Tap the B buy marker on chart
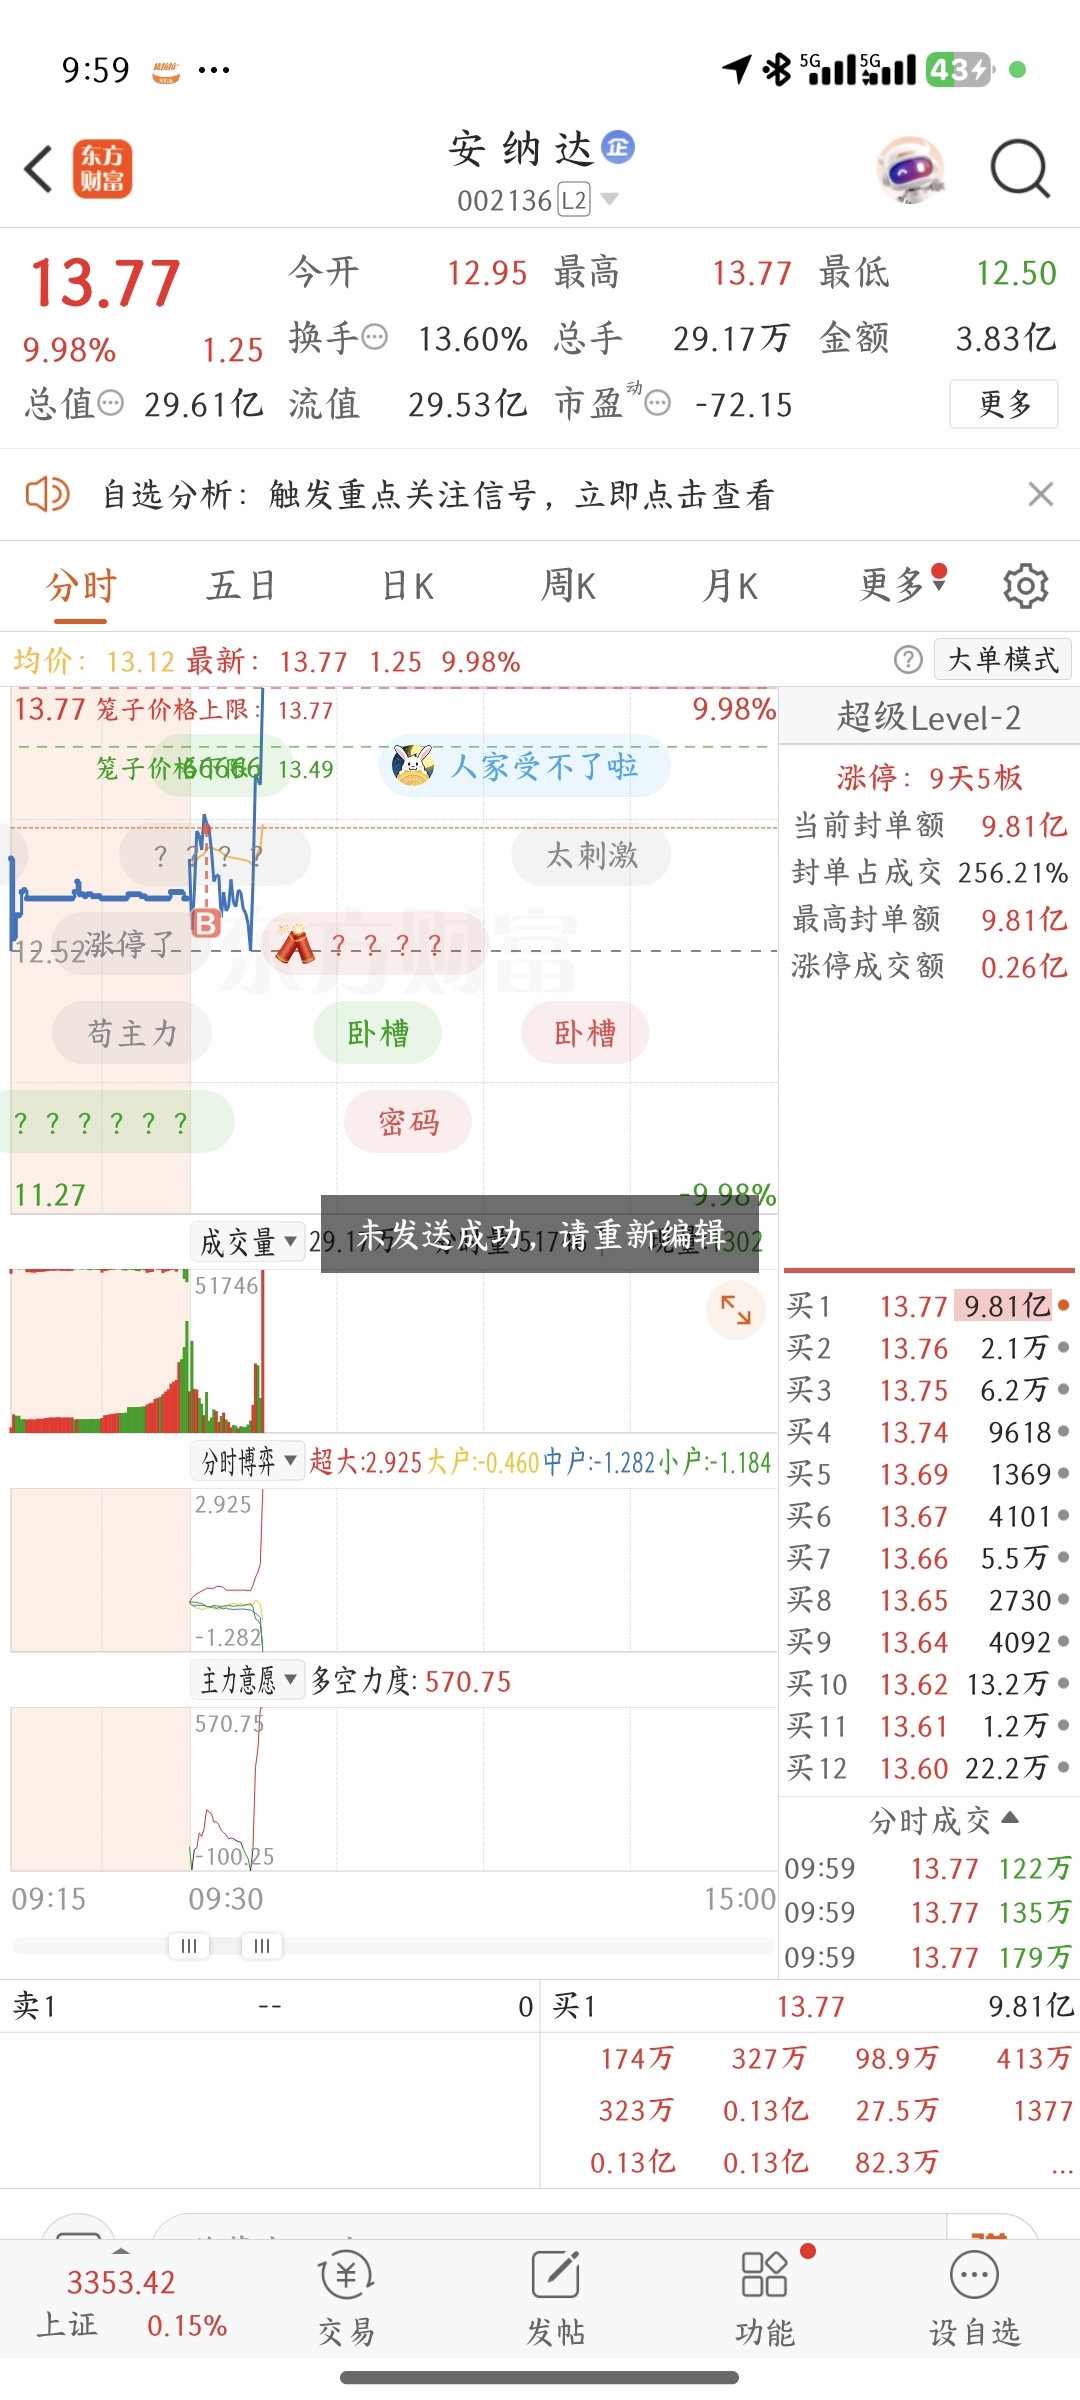The image size is (1080, 2400). [x=206, y=923]
